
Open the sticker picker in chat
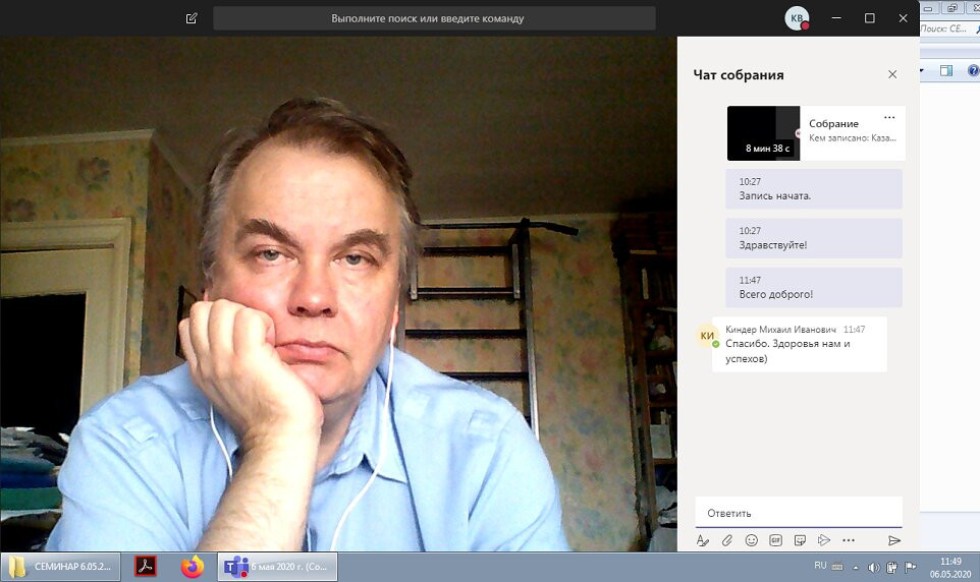(800, 540)
